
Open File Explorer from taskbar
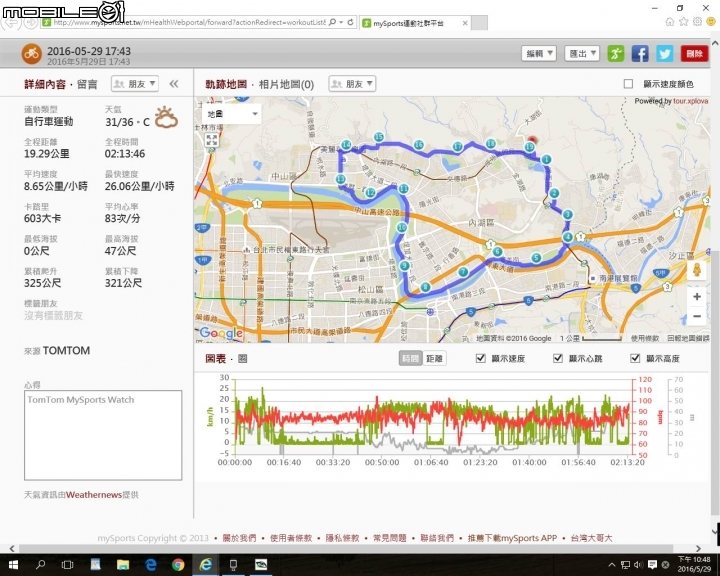pos(123,565)
